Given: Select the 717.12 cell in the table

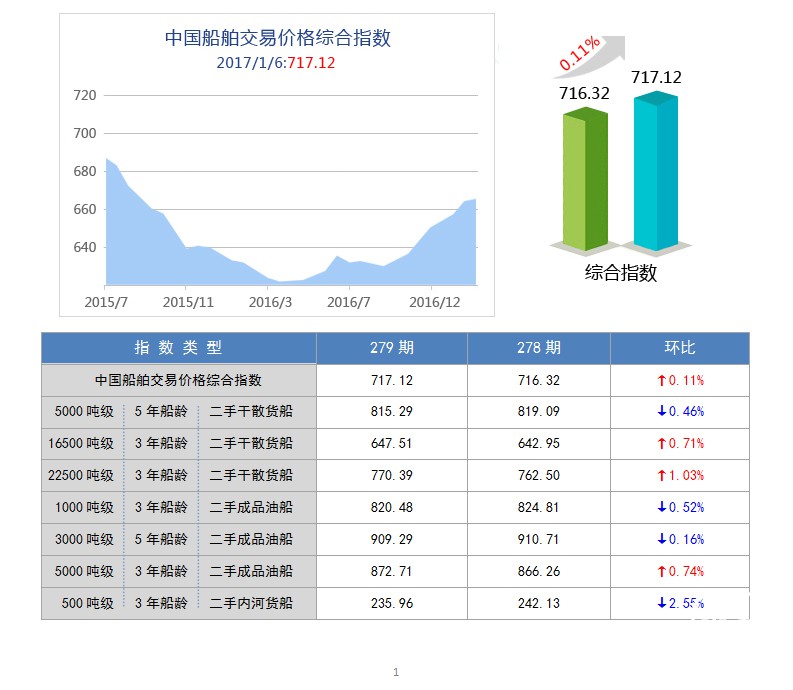Looking at the screenshot, I should point(392,380).
